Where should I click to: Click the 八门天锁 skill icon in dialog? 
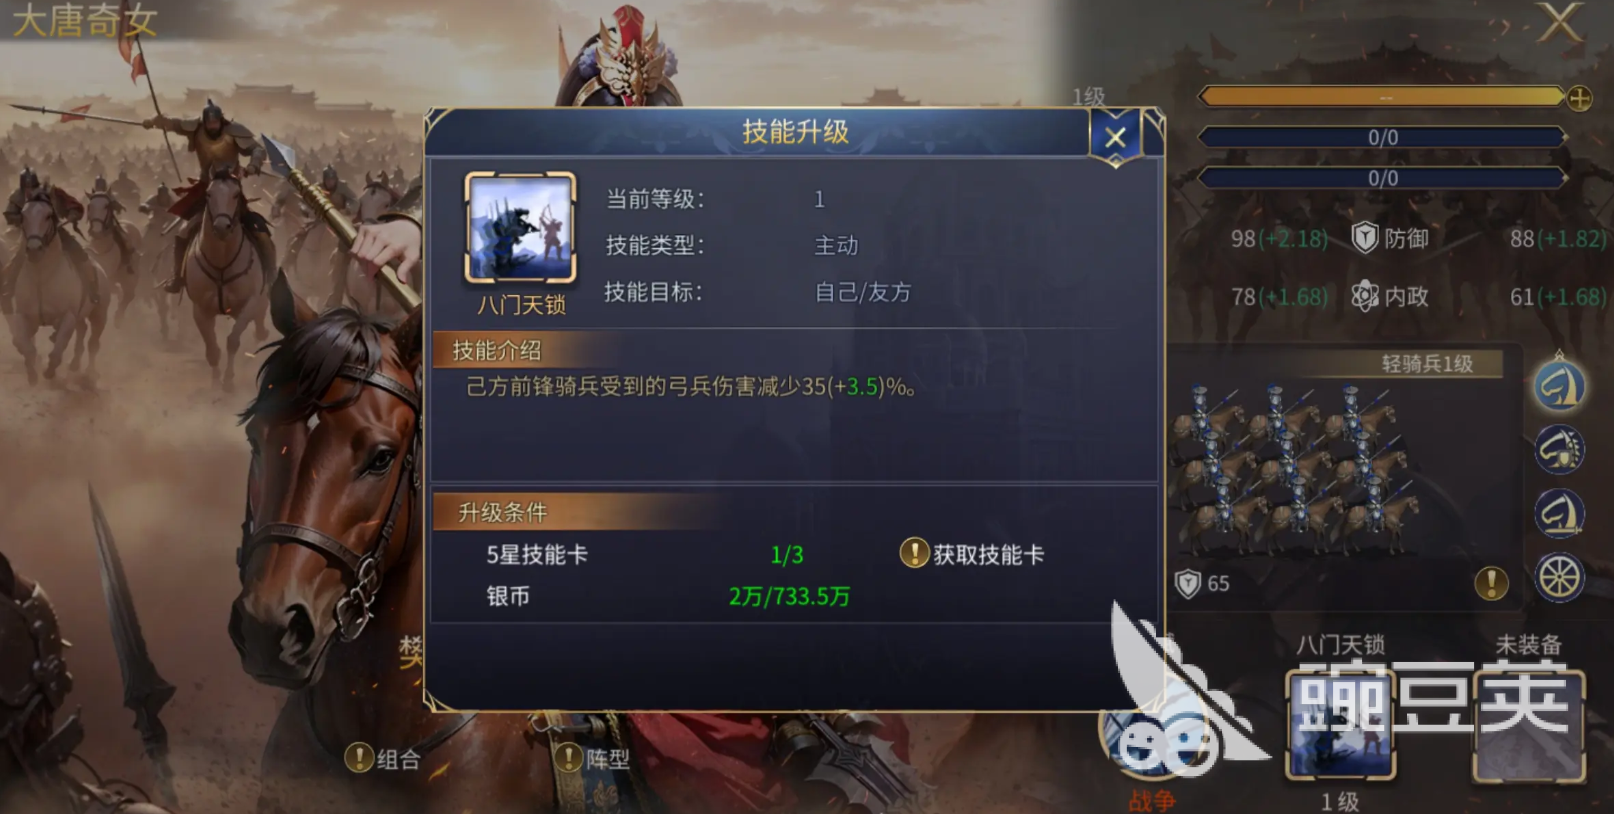[520, 228]
